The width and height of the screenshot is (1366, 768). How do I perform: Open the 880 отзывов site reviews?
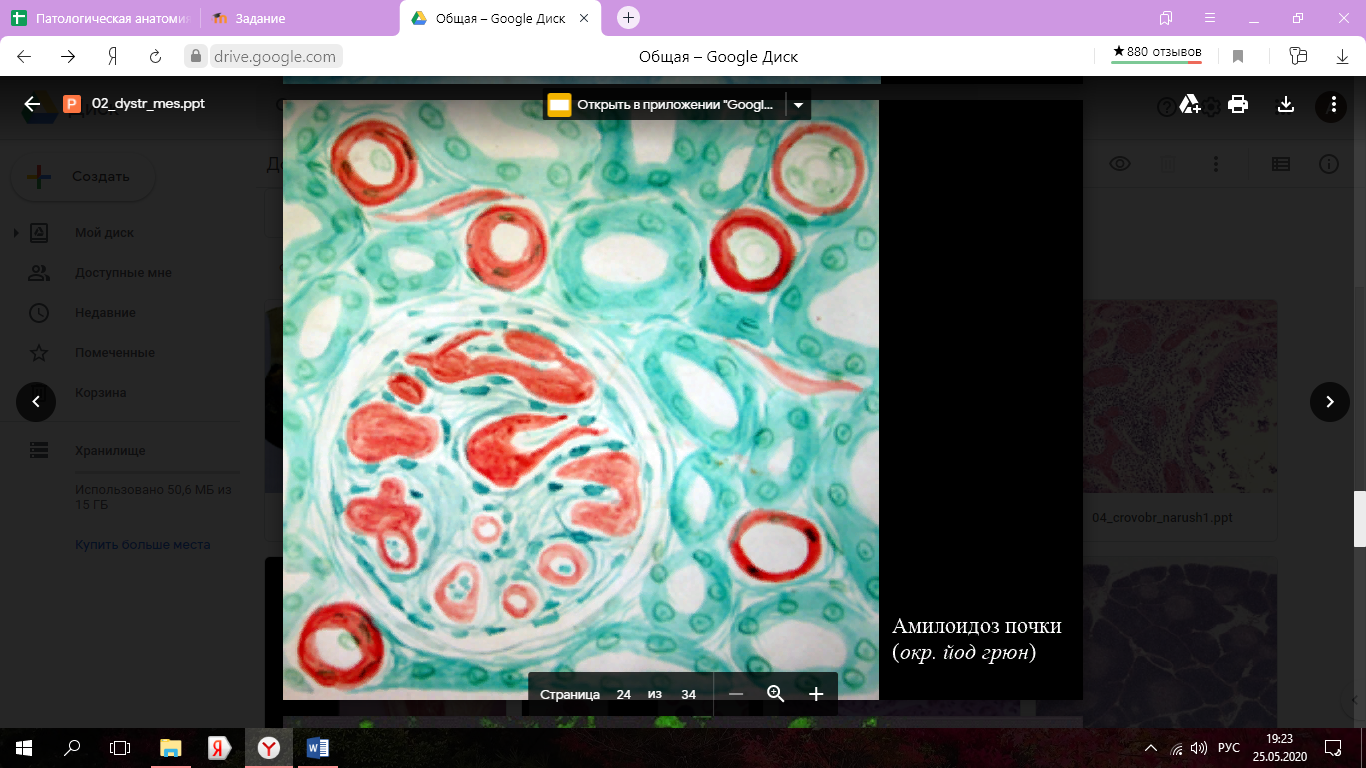pyautogui.click(x=1157, y=54)
